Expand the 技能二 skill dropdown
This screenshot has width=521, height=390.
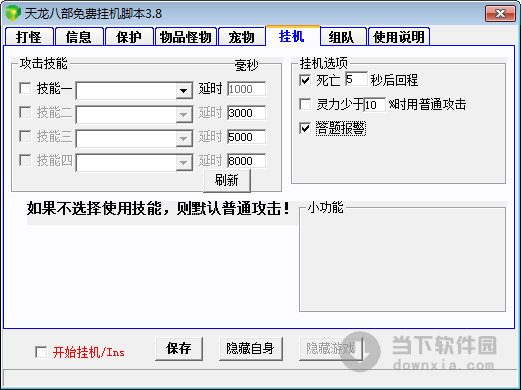(x=184, y=114)
